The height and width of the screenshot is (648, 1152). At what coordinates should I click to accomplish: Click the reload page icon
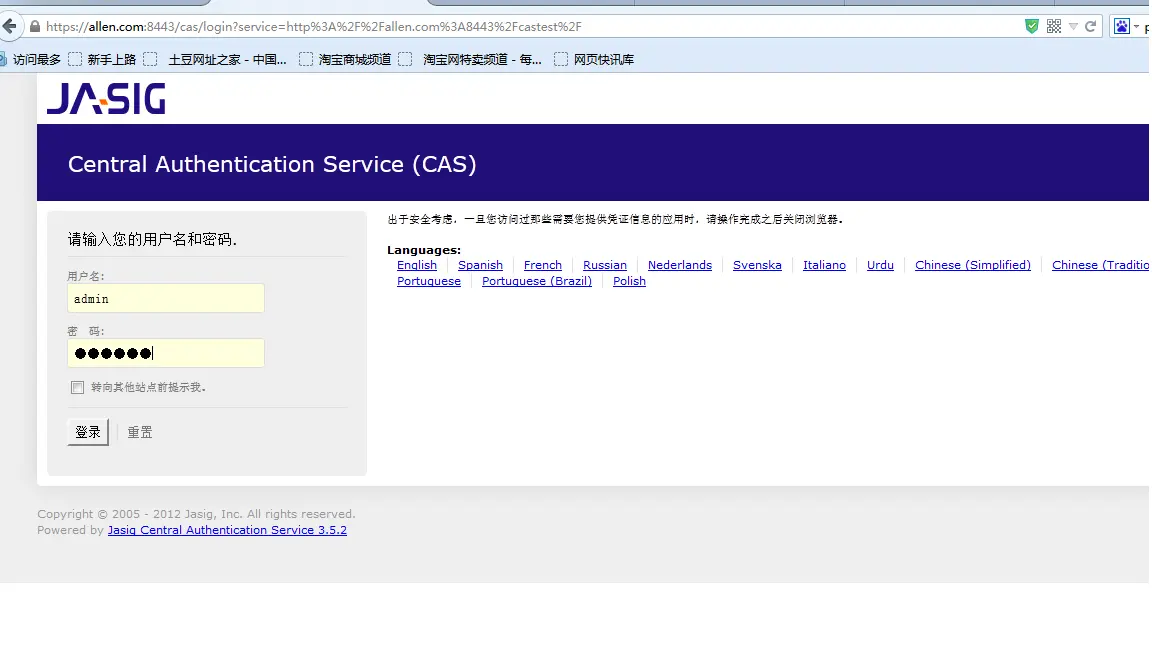tap(1091, 26)
